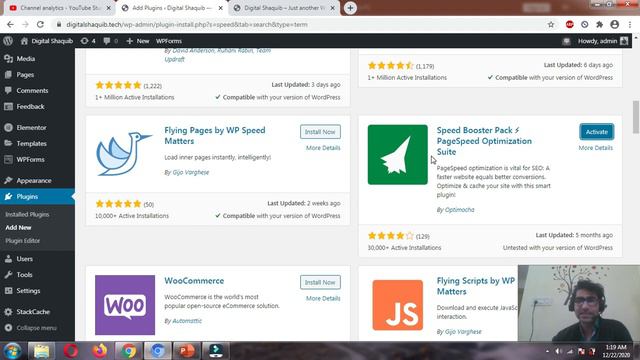The height and width of the screenshot is (360, 640).
Task: Launch Opera from the taskbar
Action: (x=71, y=351)
